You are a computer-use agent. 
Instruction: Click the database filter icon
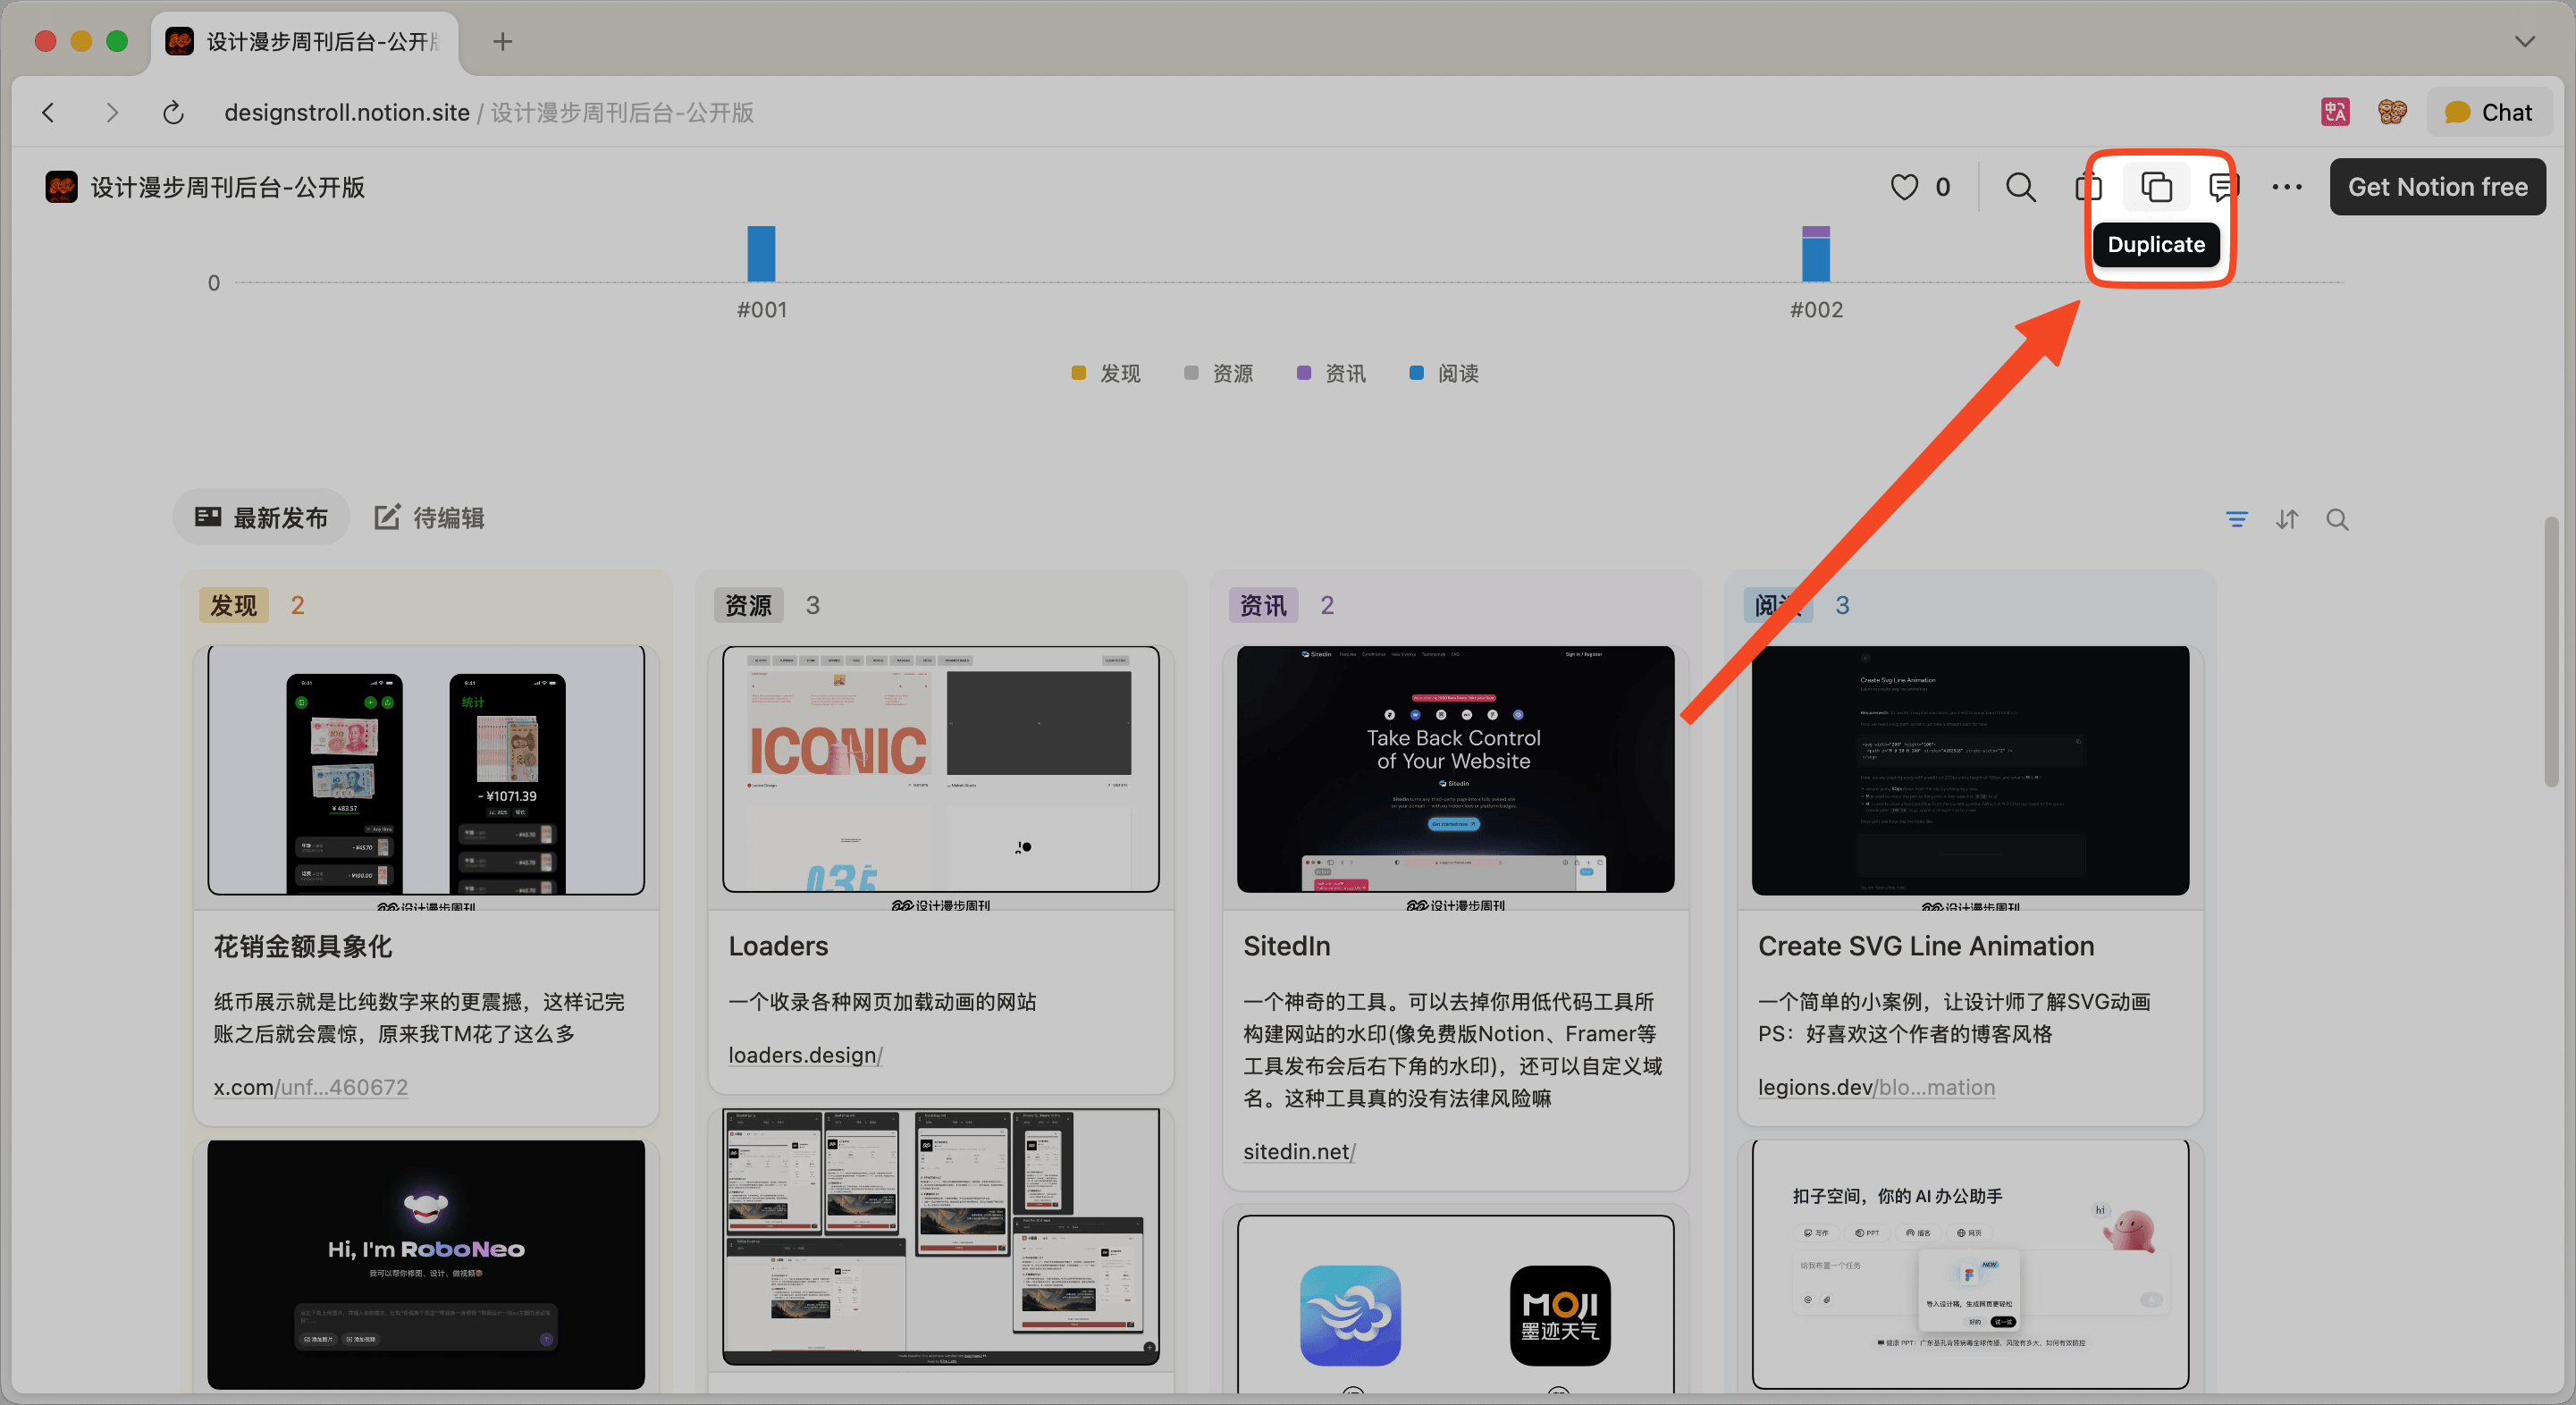click(2236, 519)
